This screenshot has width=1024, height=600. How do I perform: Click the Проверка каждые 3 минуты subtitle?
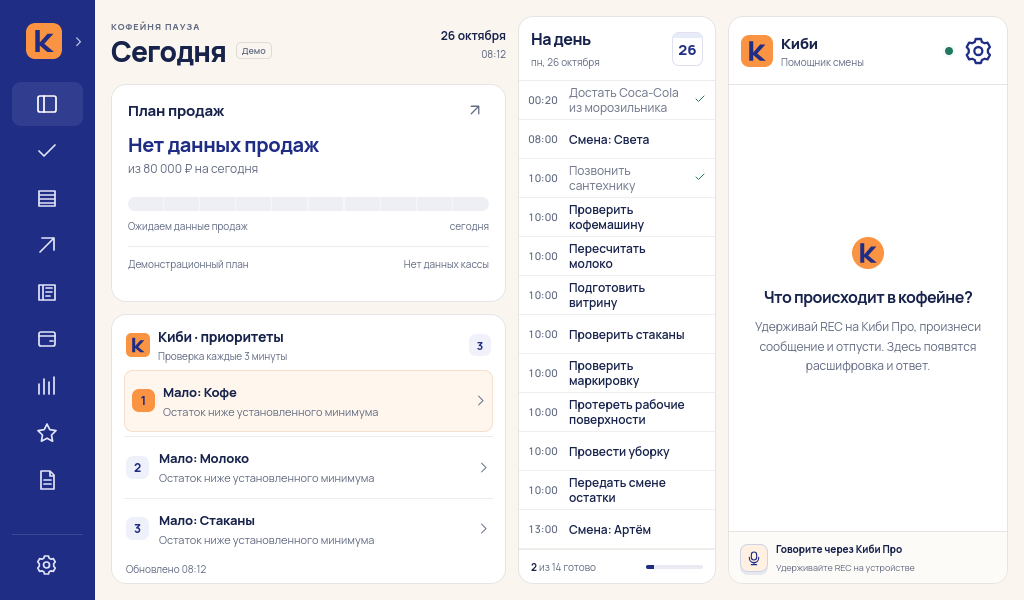tap(223, 356)
